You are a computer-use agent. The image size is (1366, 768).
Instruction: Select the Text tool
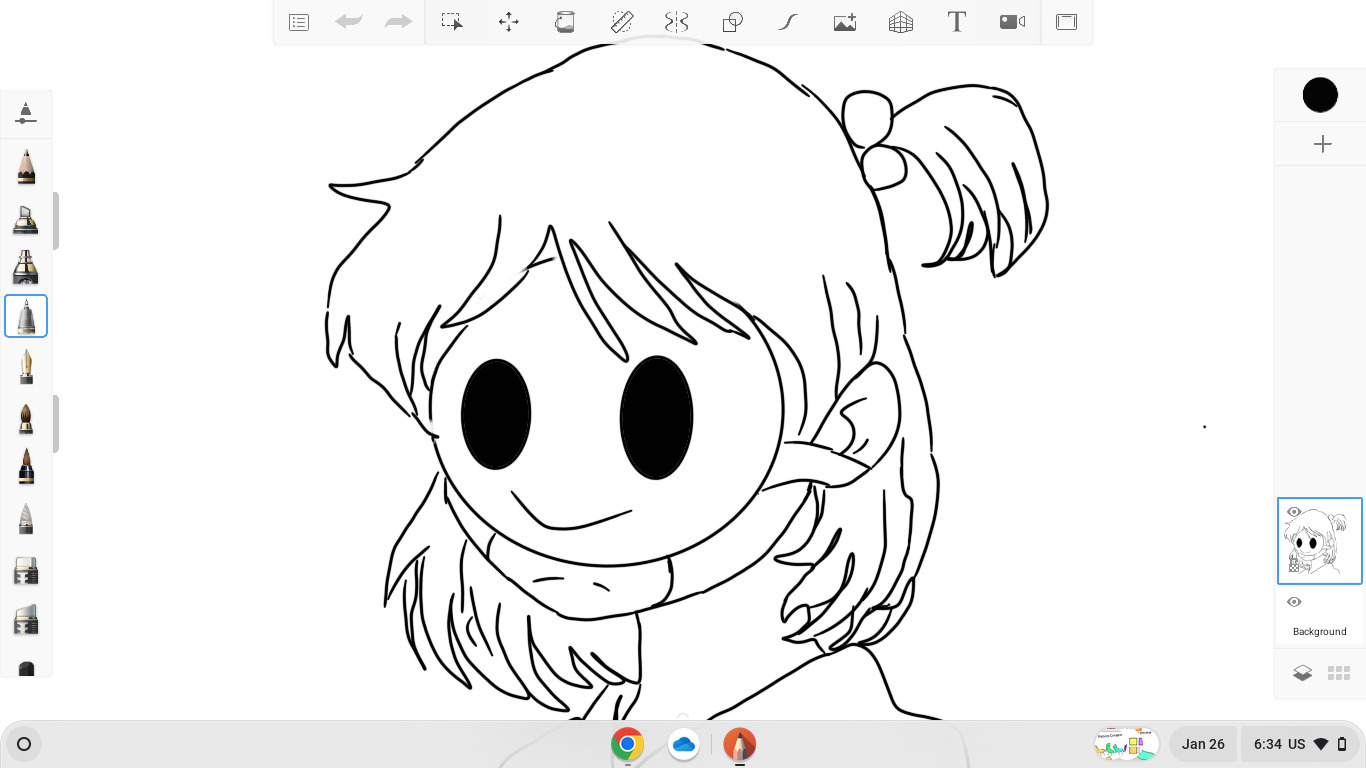[957, 22]
